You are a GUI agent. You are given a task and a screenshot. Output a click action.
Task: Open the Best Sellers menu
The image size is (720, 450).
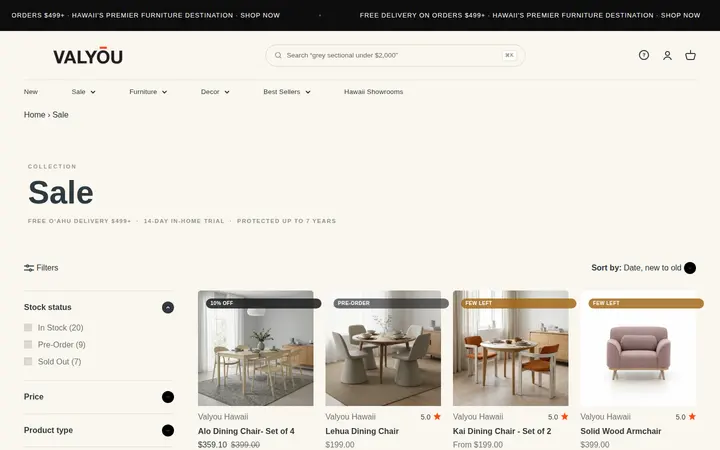[x=287, y=92]
